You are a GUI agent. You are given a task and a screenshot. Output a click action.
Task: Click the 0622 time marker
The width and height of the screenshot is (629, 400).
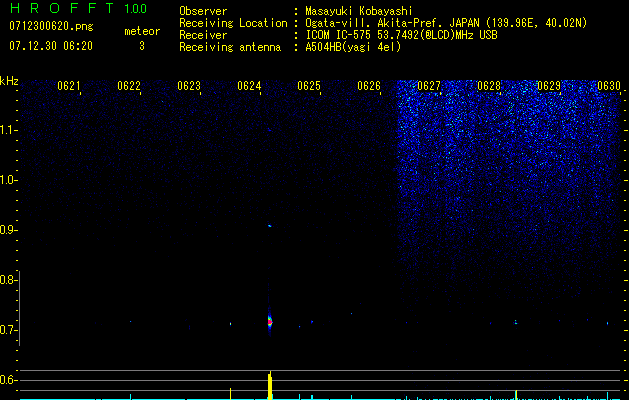(129, 86)
